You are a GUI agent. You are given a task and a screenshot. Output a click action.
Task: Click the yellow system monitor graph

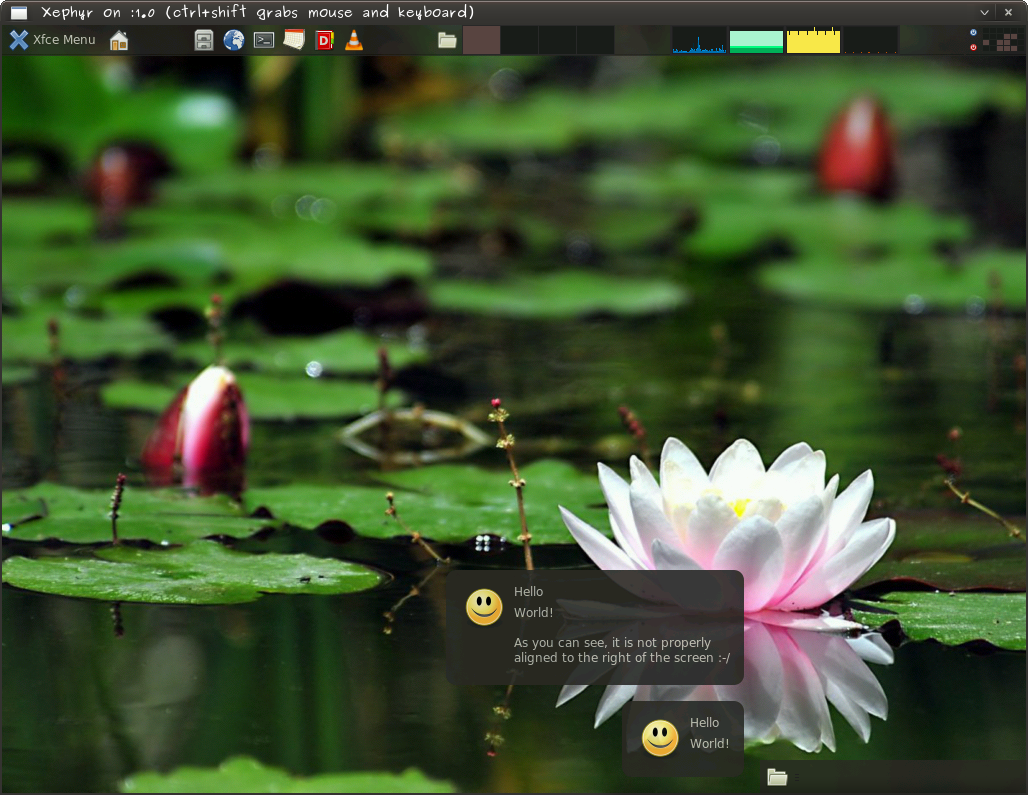pyautogui.click(x=813, y=40)
